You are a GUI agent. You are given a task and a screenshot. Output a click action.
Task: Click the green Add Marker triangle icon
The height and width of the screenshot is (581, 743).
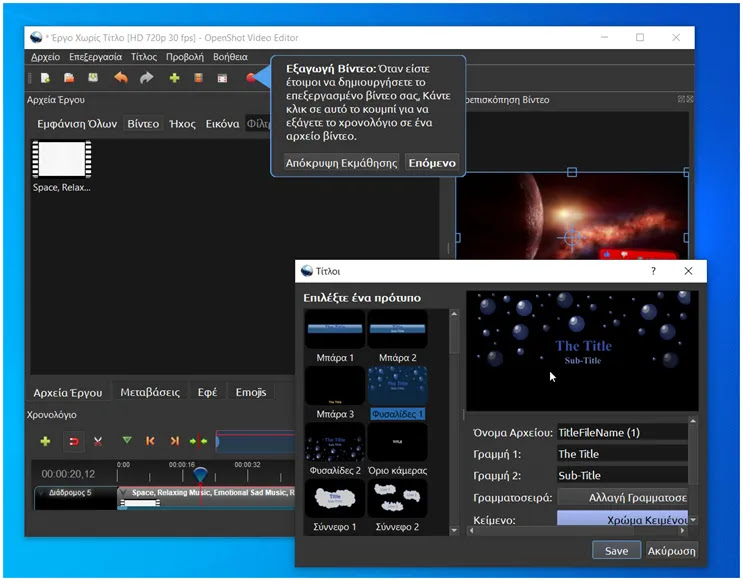click(127, 441)
